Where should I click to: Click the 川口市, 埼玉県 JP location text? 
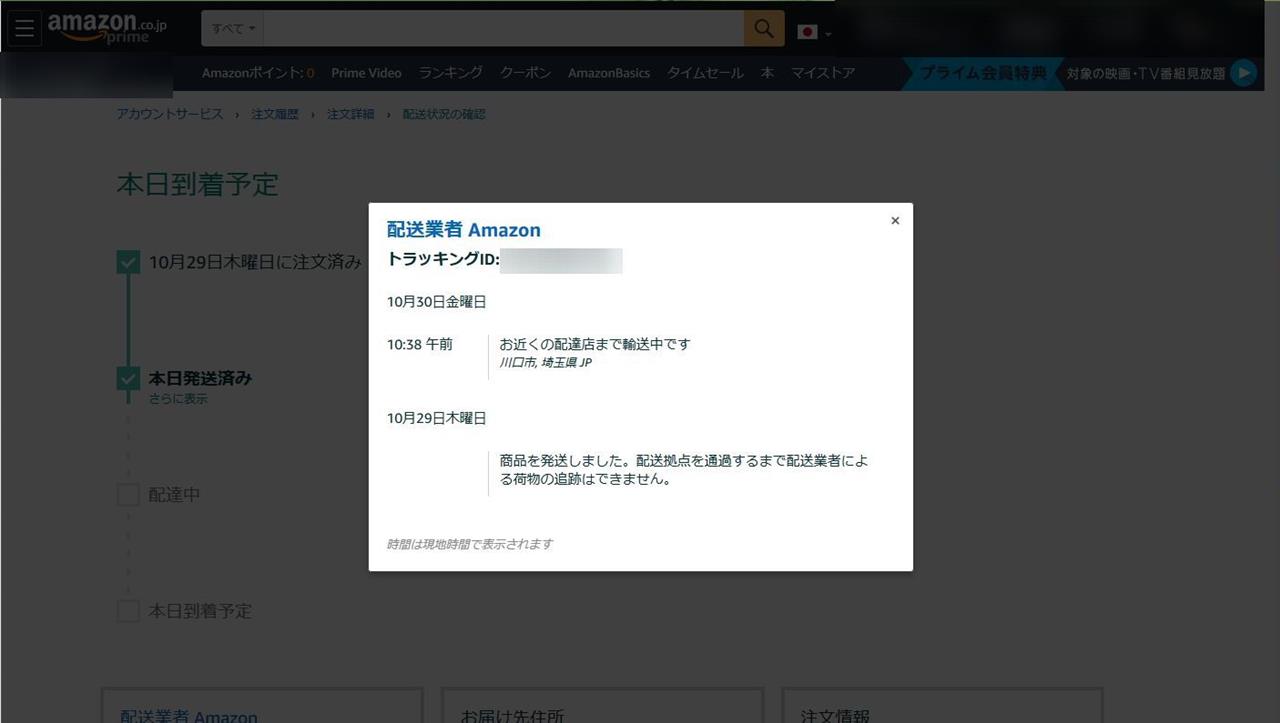pos(546,363)
